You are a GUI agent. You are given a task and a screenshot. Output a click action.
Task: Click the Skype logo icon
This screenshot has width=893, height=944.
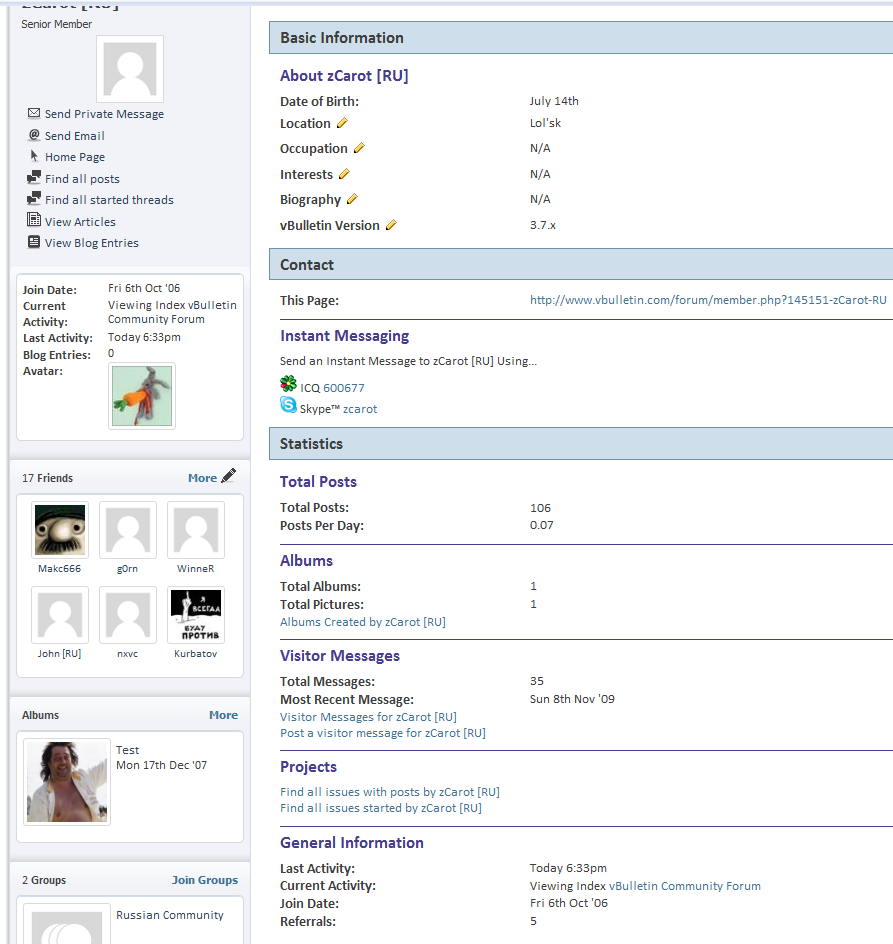288,405
